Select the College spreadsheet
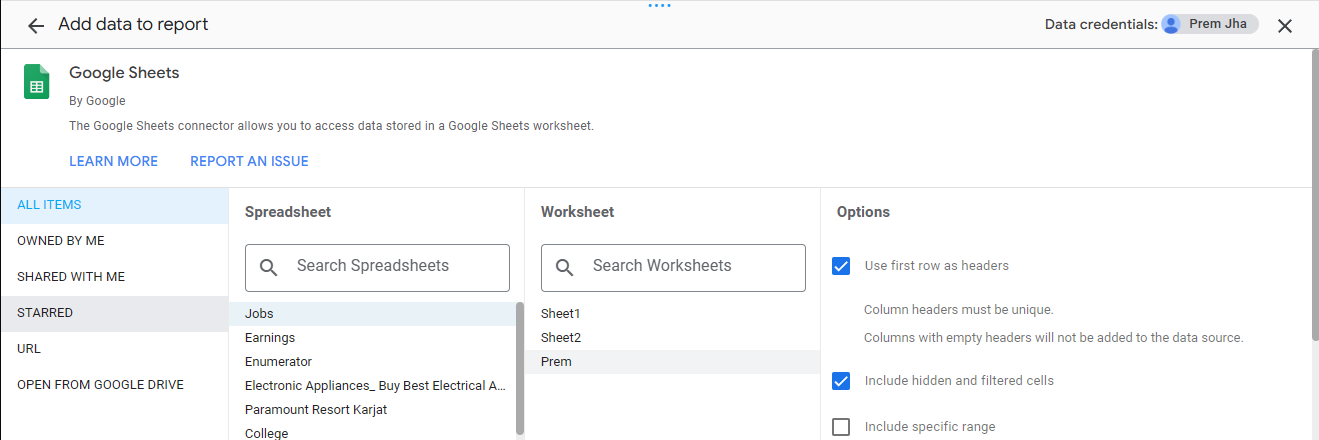The height and width of the screenshot is (440, 1319). tap(372, 433)
